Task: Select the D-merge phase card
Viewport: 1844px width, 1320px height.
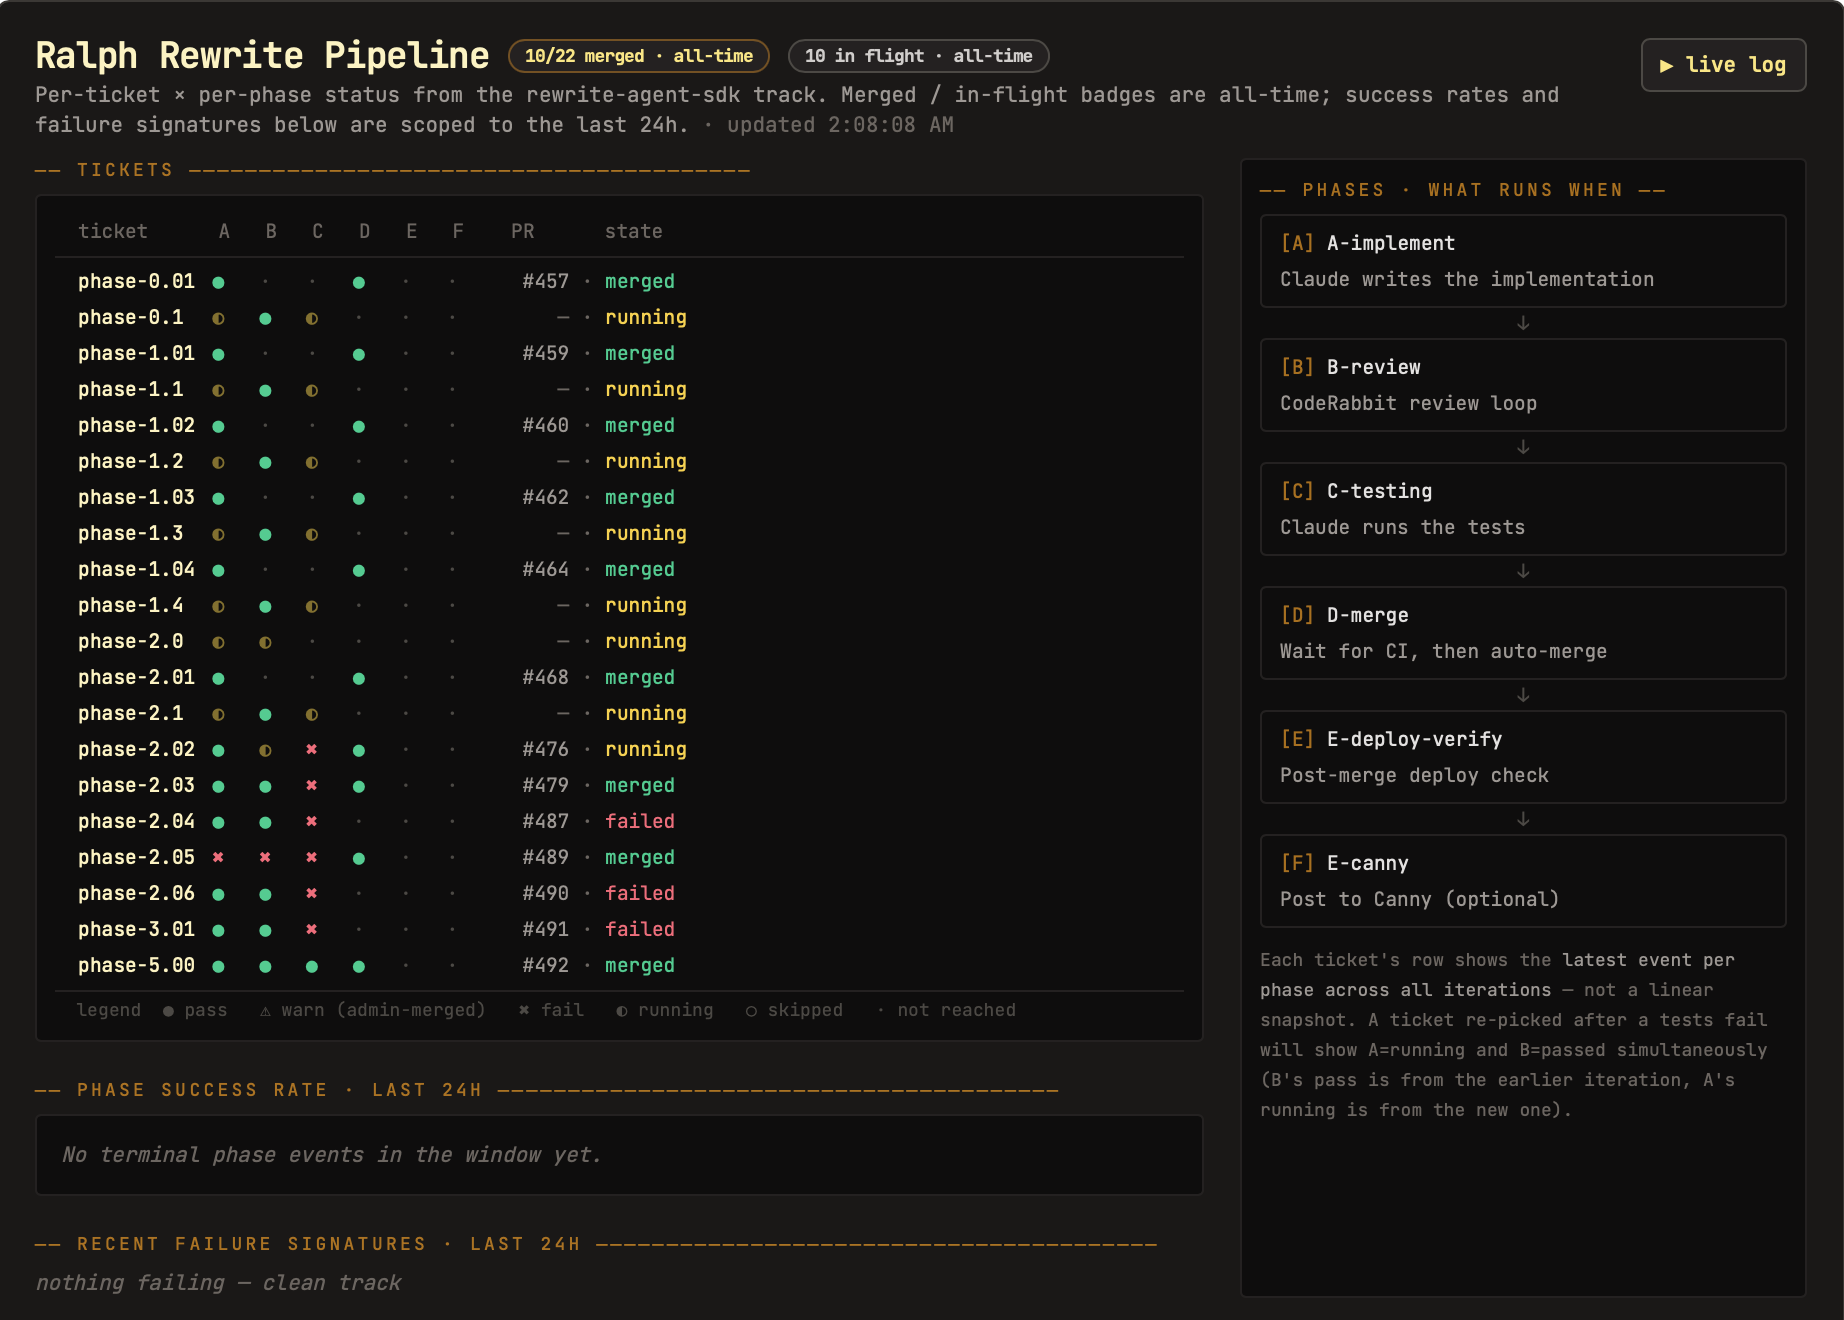Action: click(1523, 633)
